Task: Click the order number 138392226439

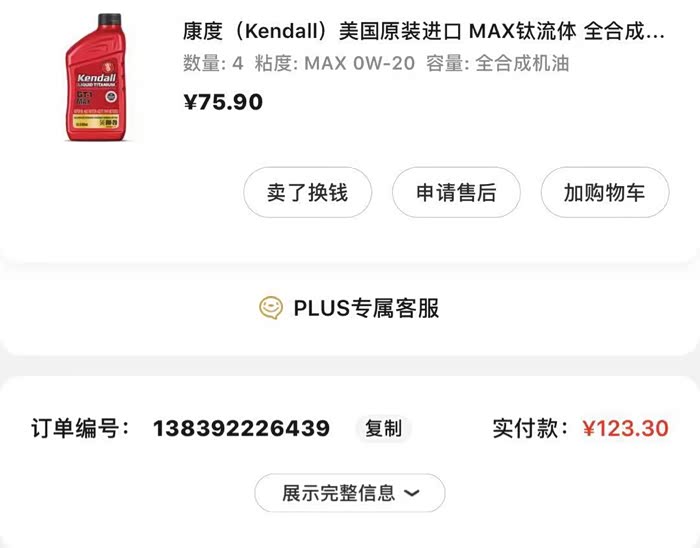Action: pos(242,428)
